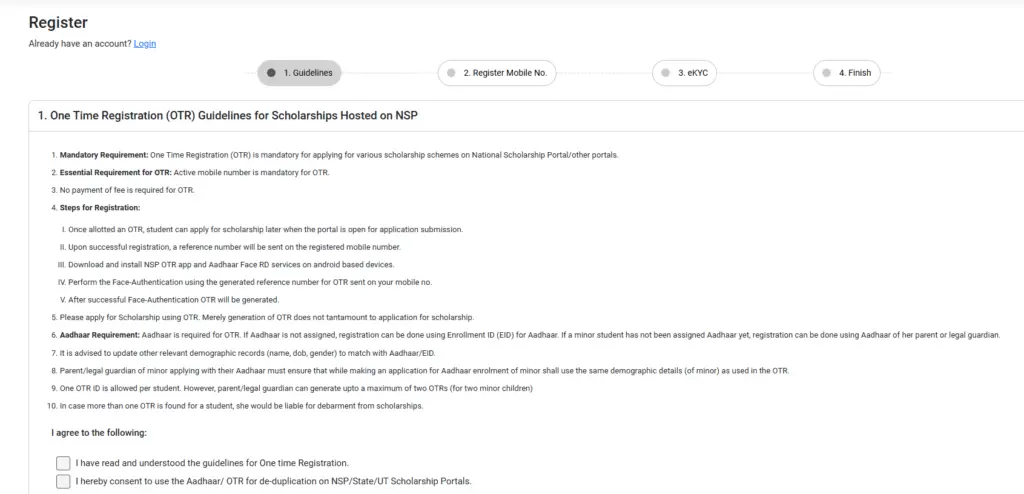This screenshot has height=494, width=1024.
Task: Click the 'Register' page heading
Action: click(x=58, y=22)
